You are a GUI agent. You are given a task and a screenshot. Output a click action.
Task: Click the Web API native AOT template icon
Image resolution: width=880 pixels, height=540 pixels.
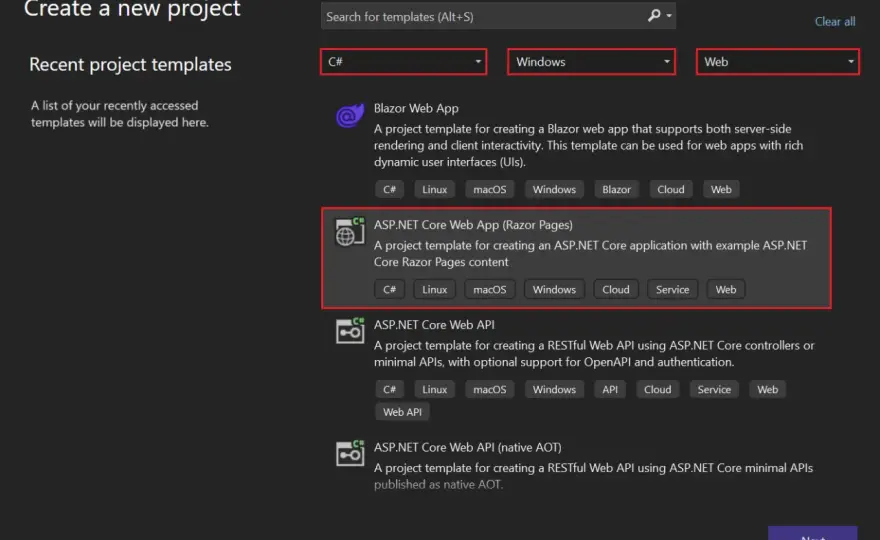tap(350, 453)
